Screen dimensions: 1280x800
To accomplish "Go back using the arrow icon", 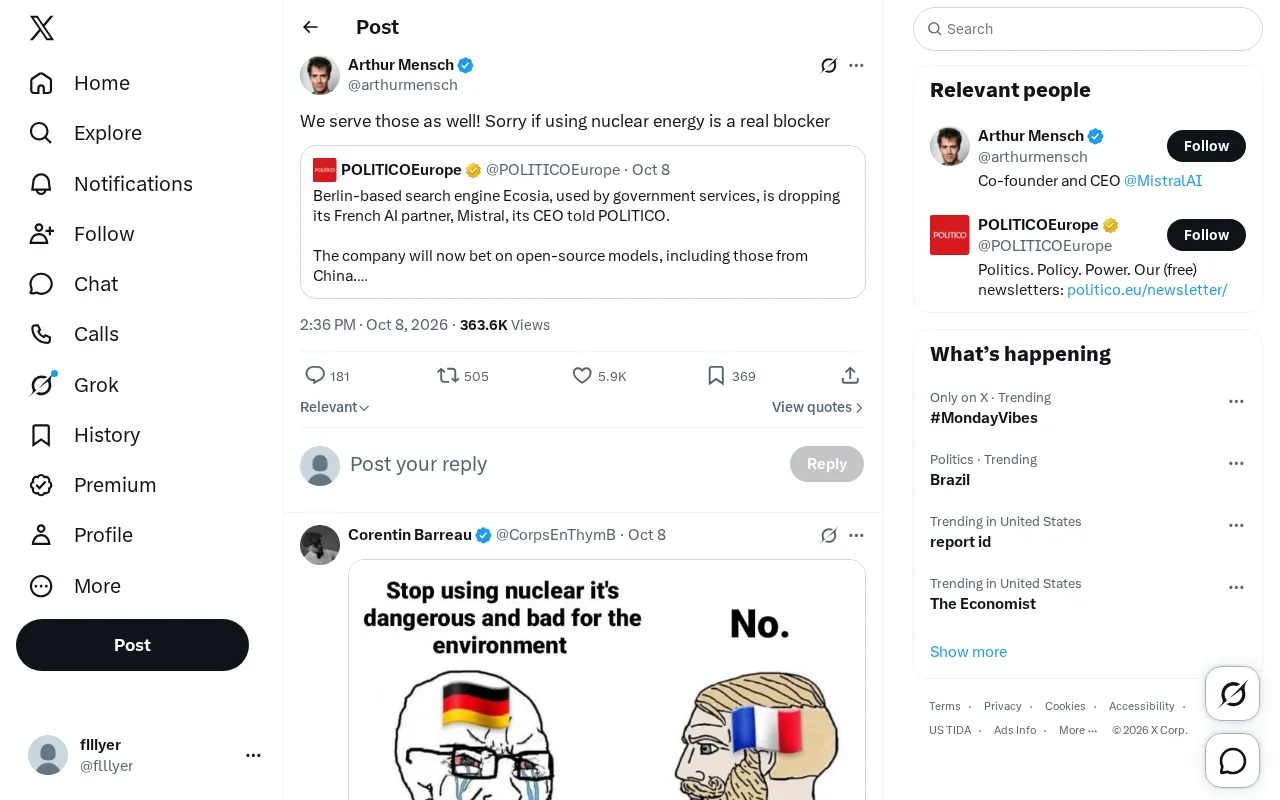I will (311, 27).
